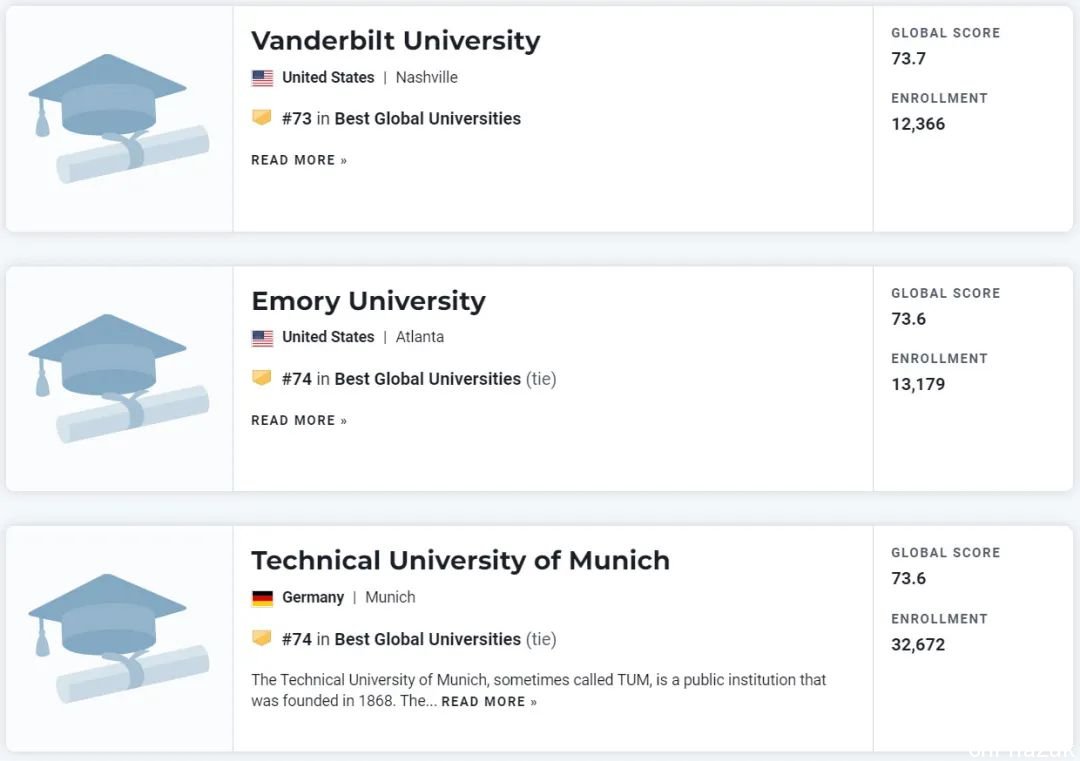Click the #73 ranking badge icon
Viewport: 1080px width, 761px height.
pyautogui.click(x=262, y=117)
